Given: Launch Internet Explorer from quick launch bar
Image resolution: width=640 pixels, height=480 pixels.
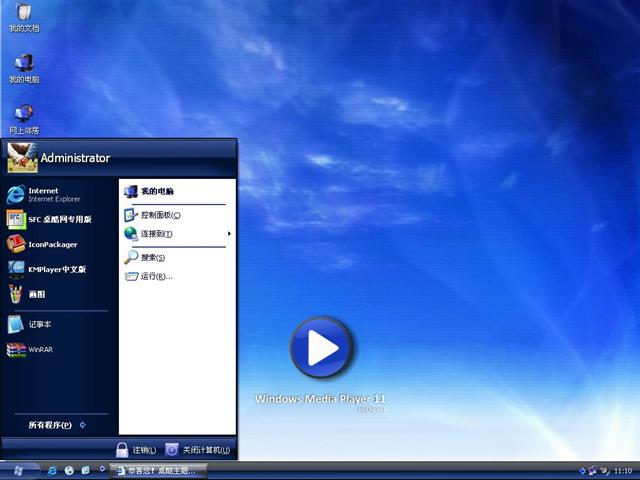Looking at the screenshot, I should (x=53, y=471).
